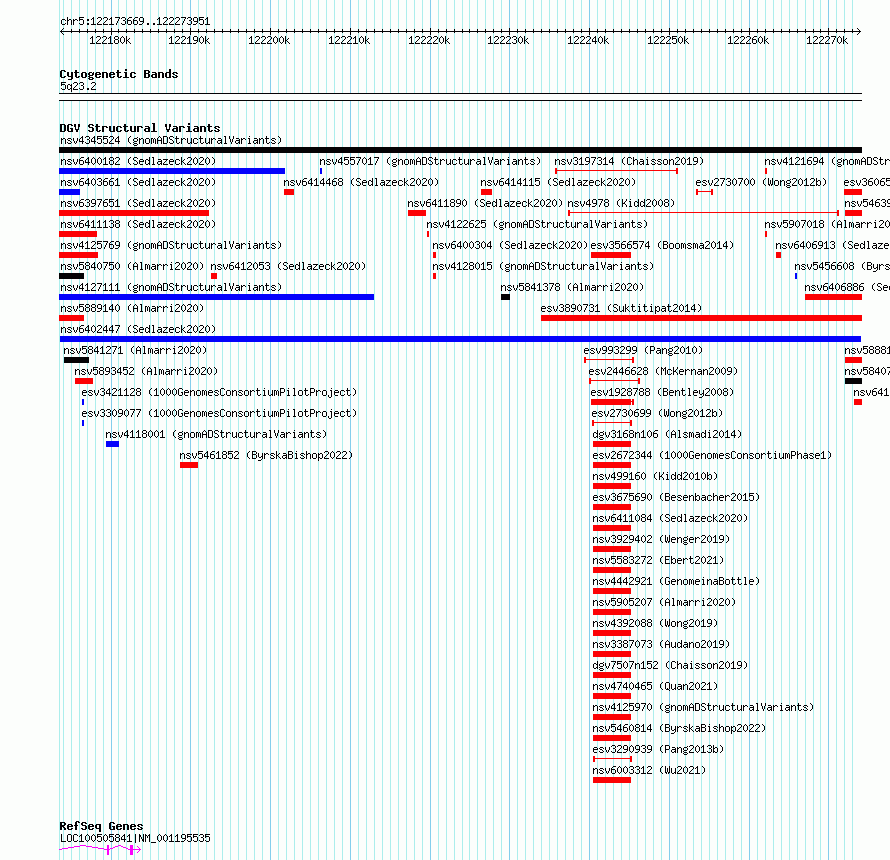Click the nsv6414115 Sedlazeck2020 label
Viewport: 890px width, 860px height.
(558, 182)
